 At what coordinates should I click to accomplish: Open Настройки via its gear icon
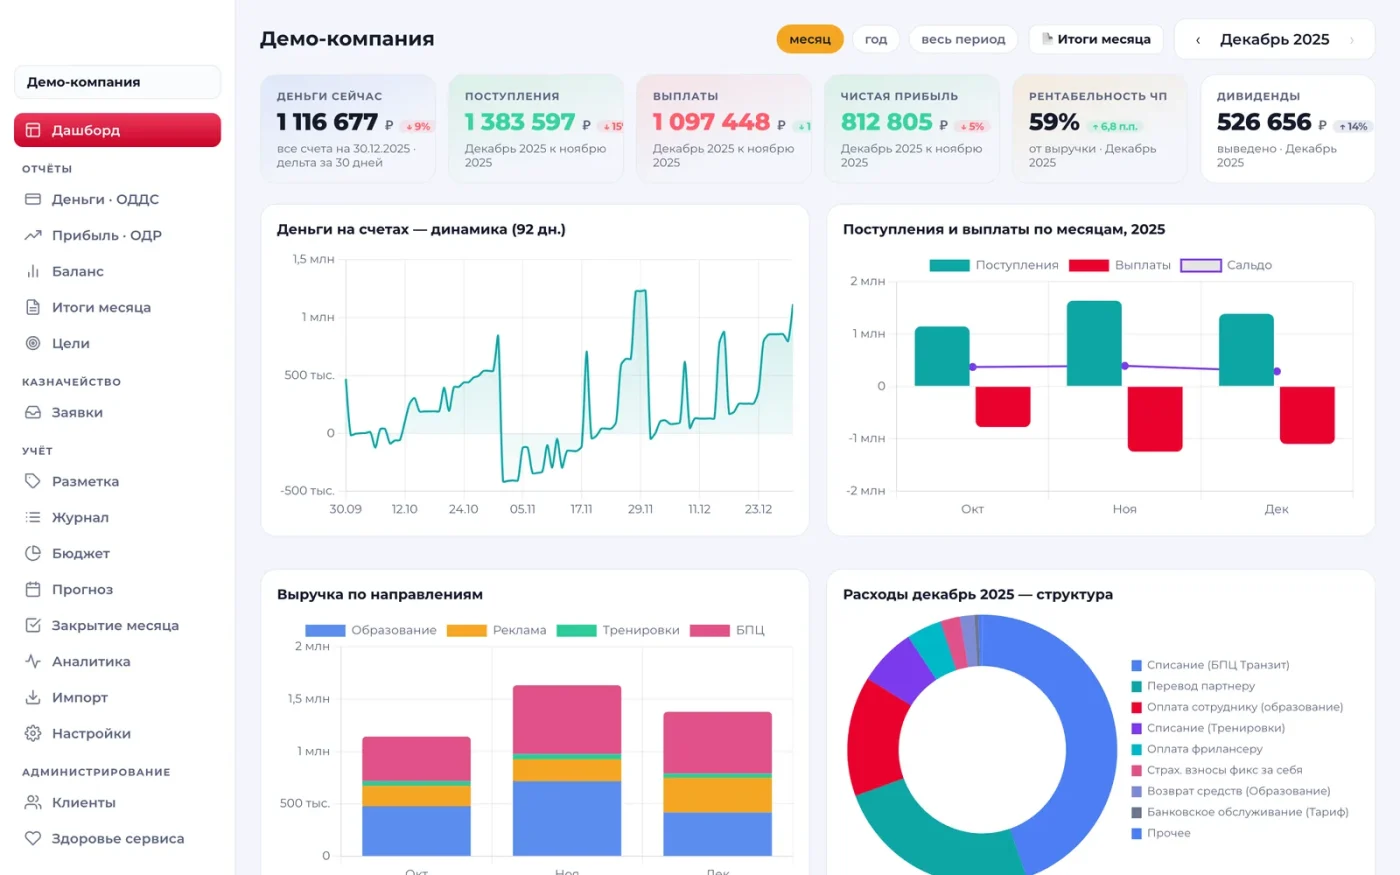pyautogui.click(x=33, y=733)
